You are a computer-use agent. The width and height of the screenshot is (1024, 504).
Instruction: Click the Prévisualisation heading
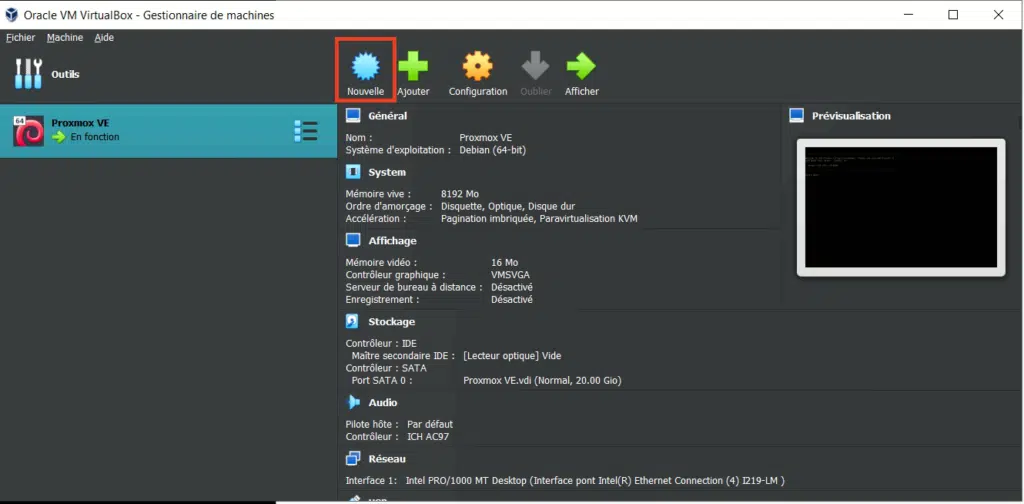coord(851,116)
